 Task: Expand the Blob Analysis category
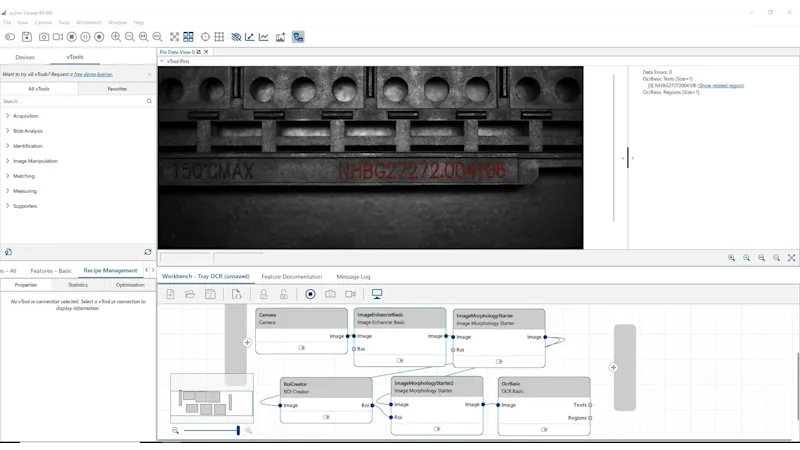(7, 131)
